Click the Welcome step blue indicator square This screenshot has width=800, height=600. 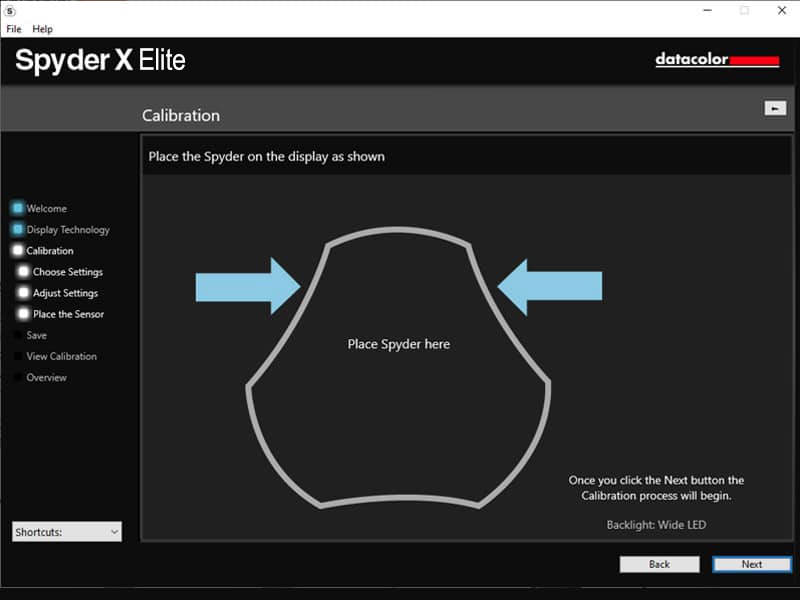[x=18, y=208]
